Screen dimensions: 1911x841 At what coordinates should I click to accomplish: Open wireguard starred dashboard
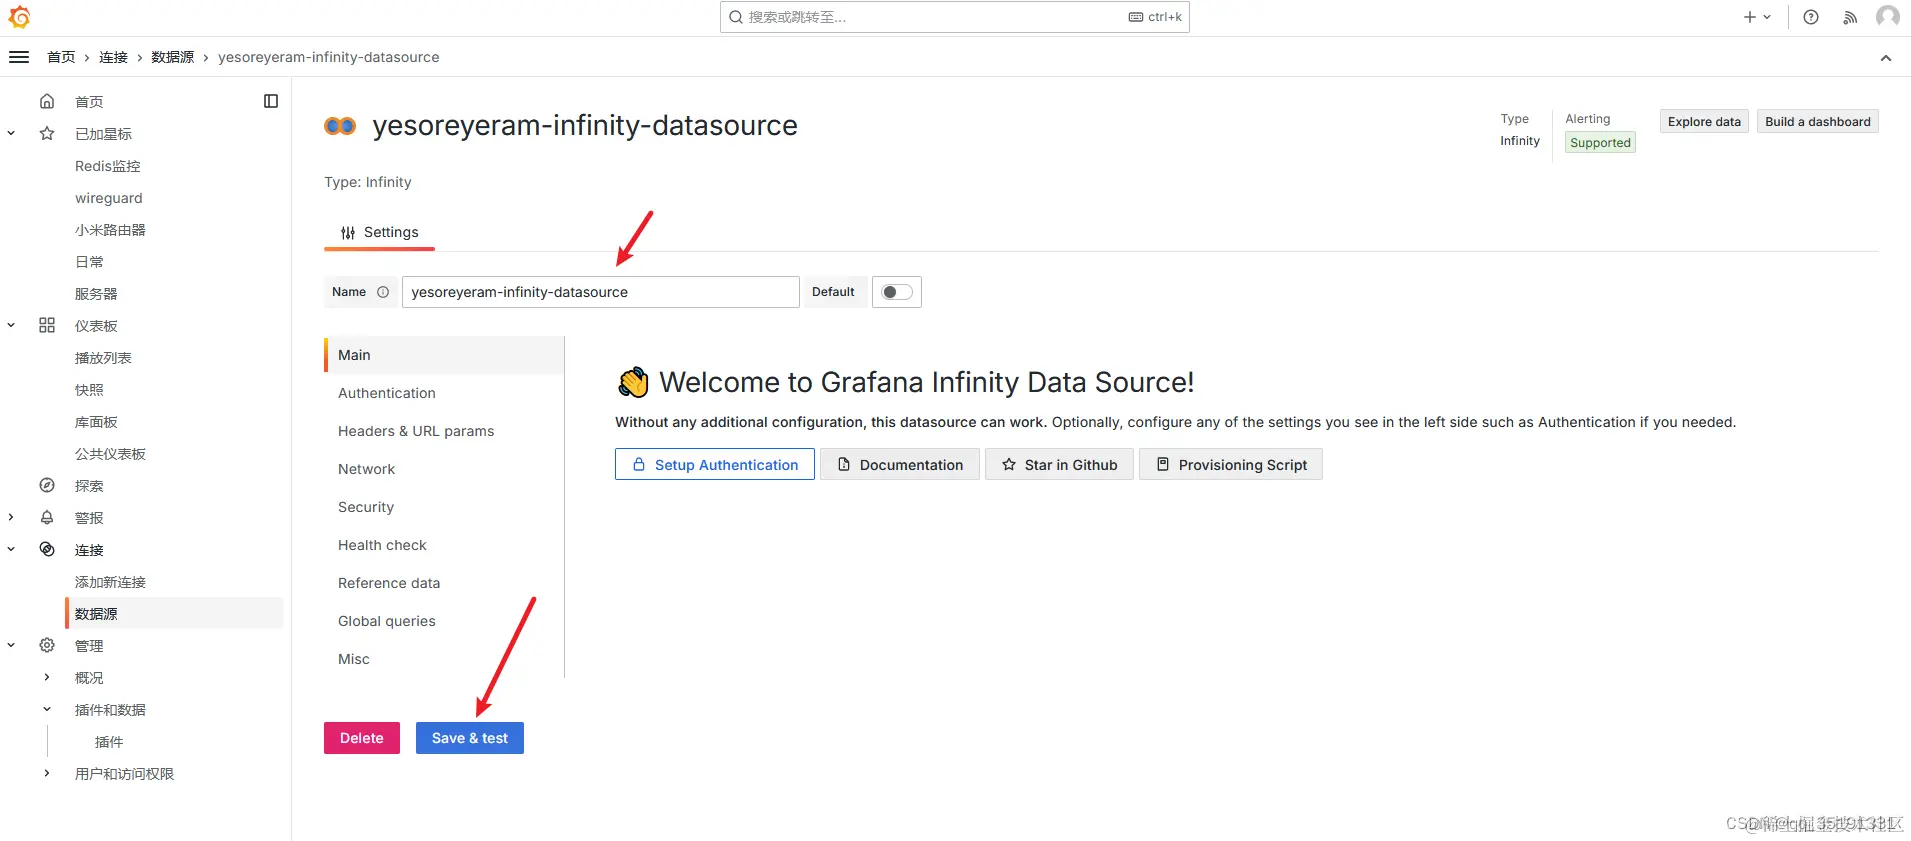(109, 198)
